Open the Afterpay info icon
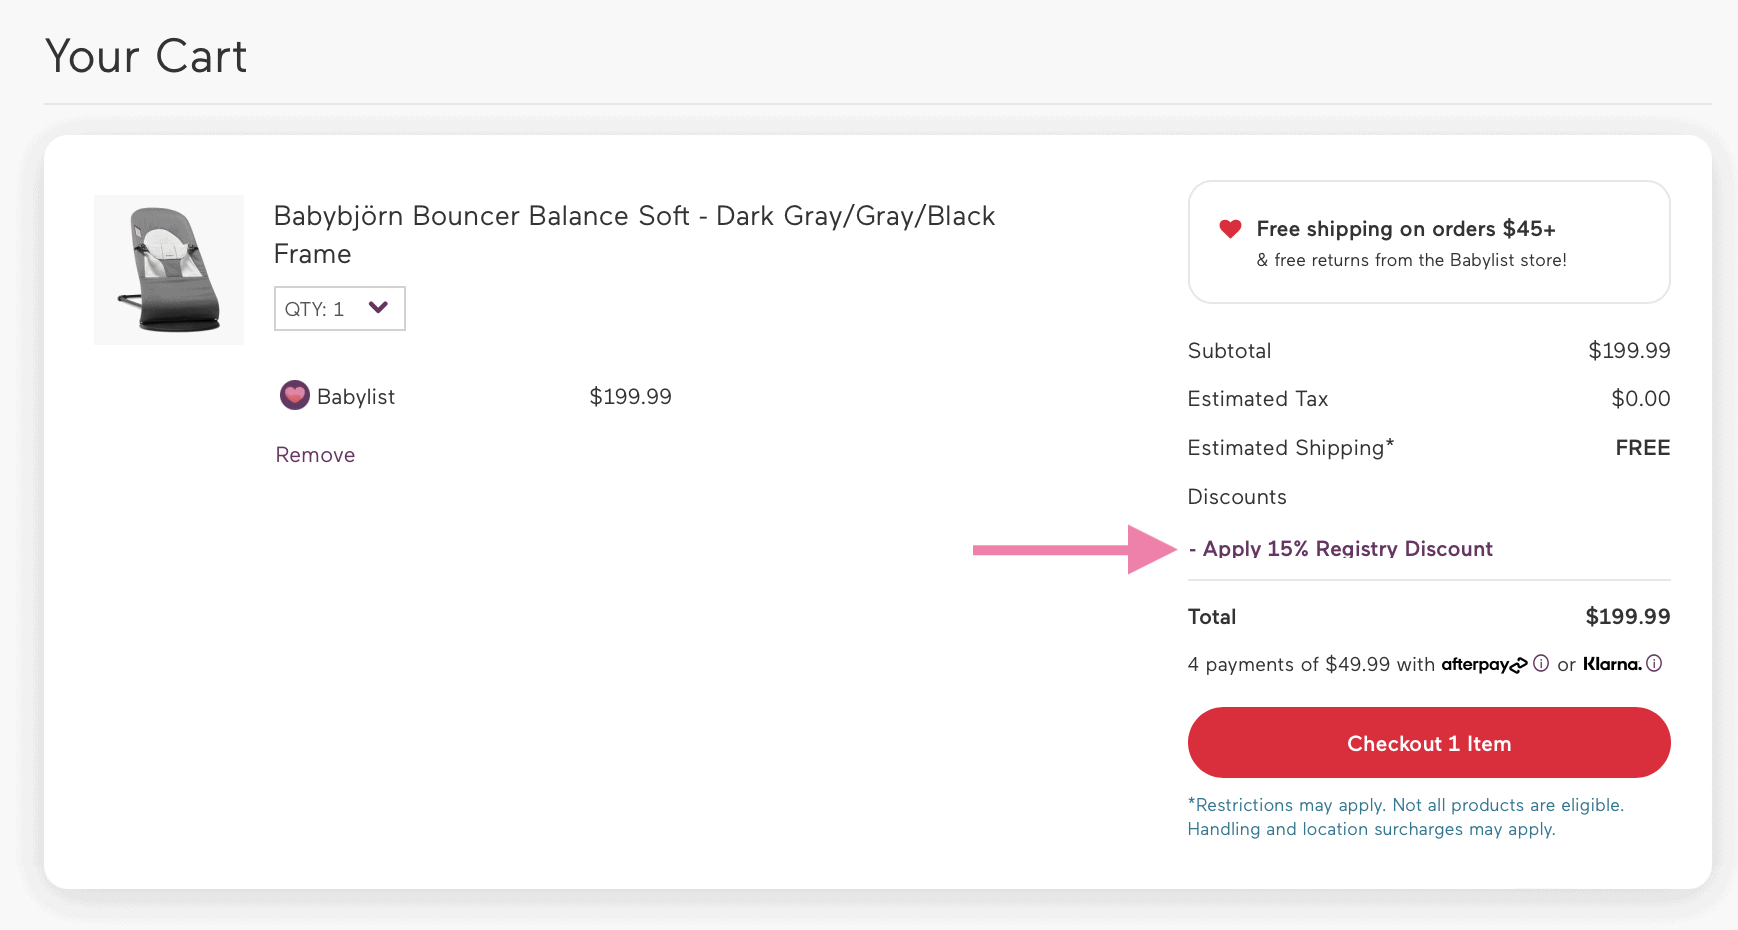Screen dimensions: 1738x930 1542,663
